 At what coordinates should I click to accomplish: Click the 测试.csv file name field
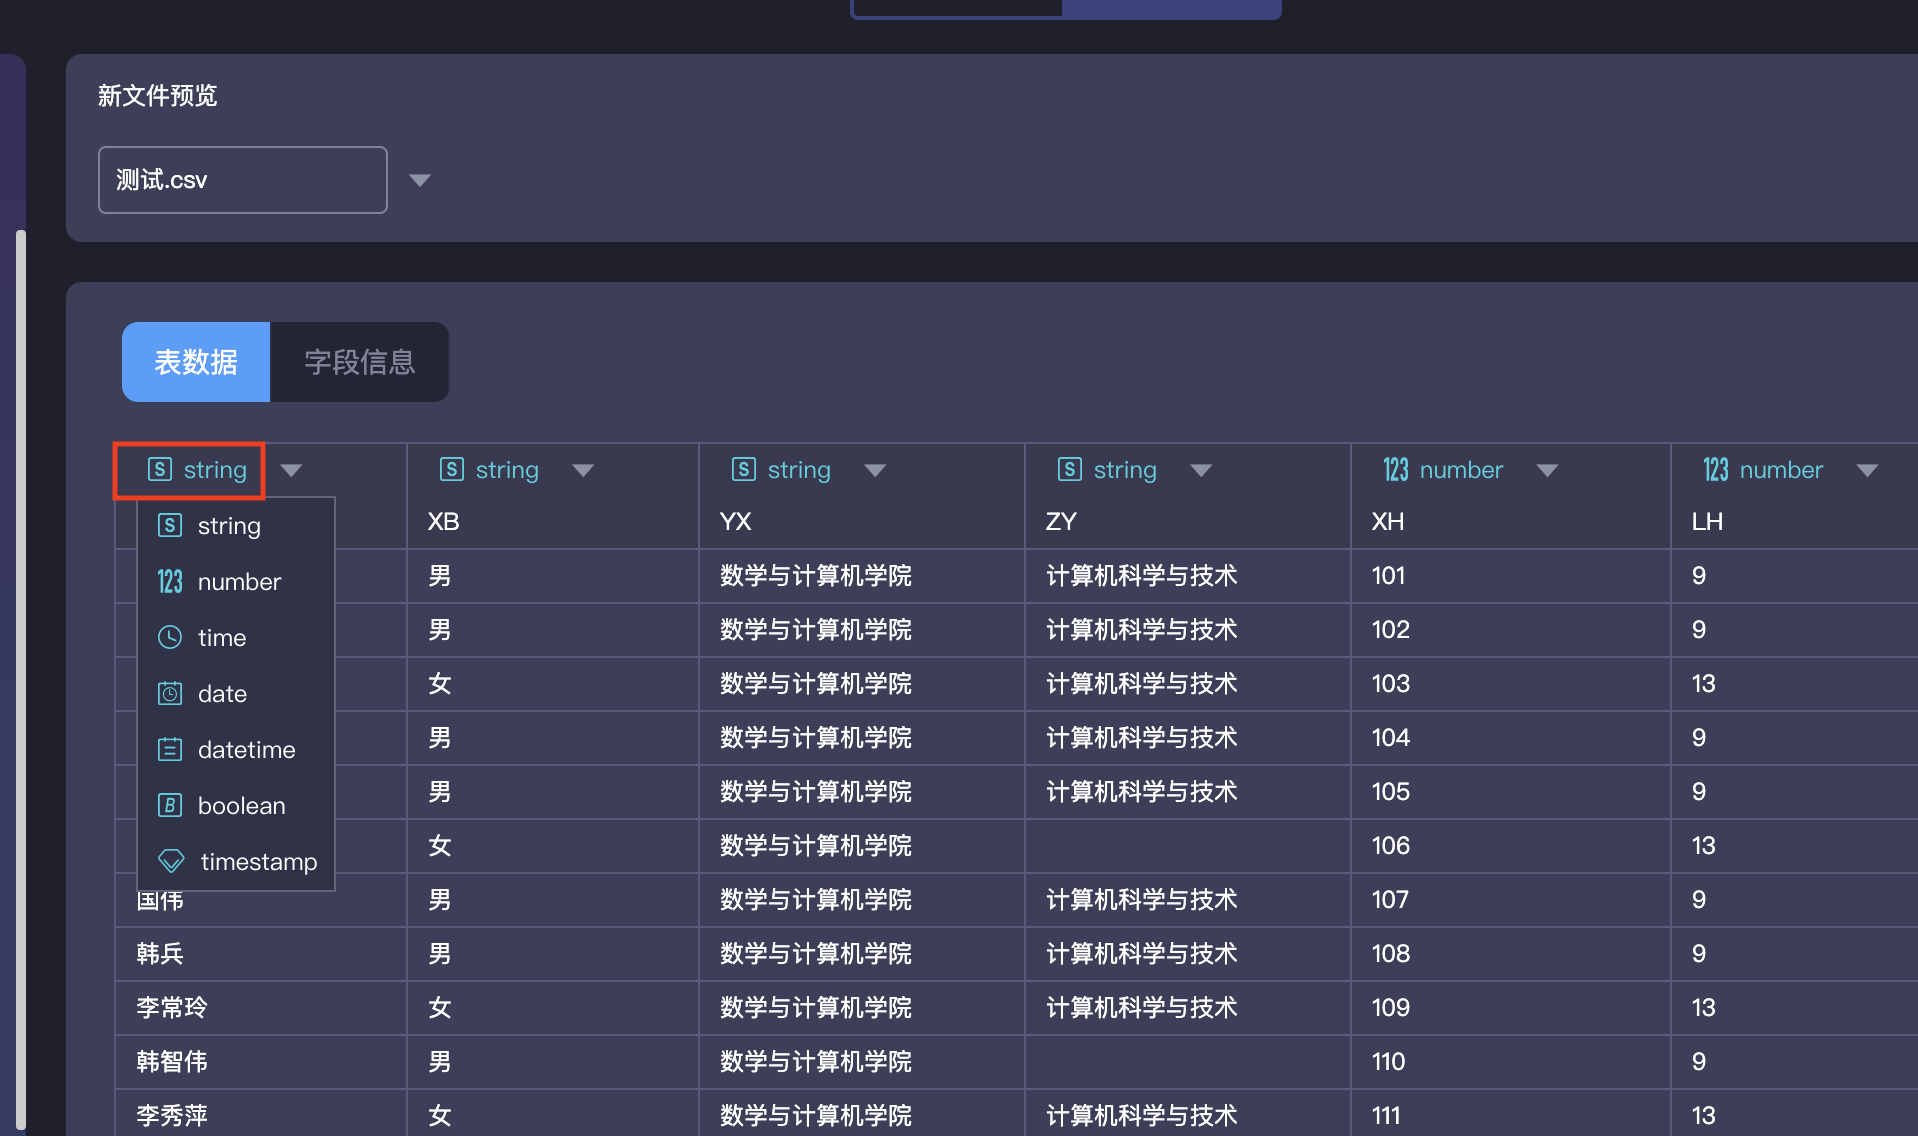(x=243, y=180)
